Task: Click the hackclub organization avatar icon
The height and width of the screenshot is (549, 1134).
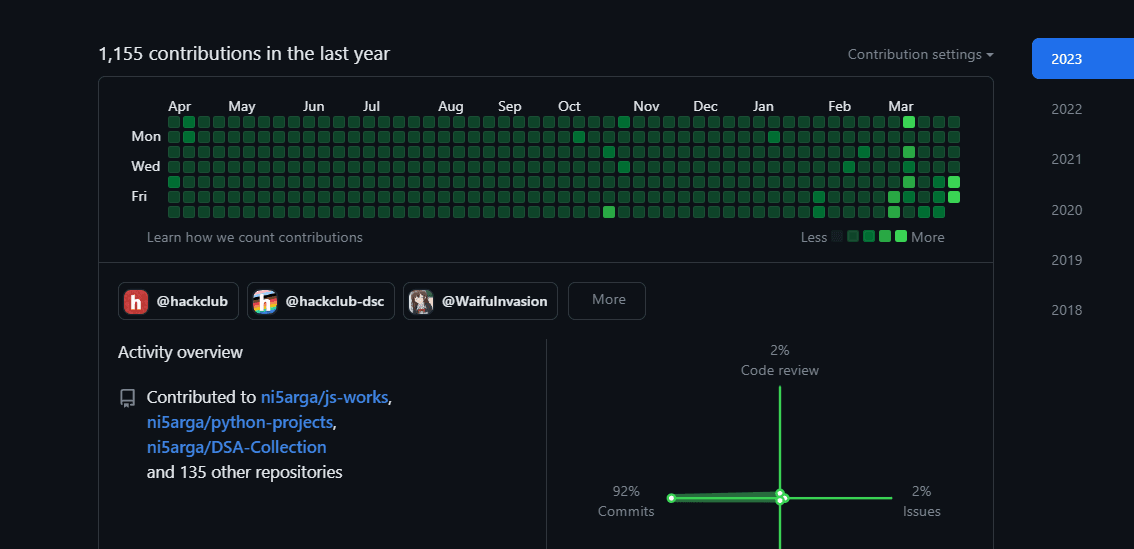Action: tap(136, 301)
